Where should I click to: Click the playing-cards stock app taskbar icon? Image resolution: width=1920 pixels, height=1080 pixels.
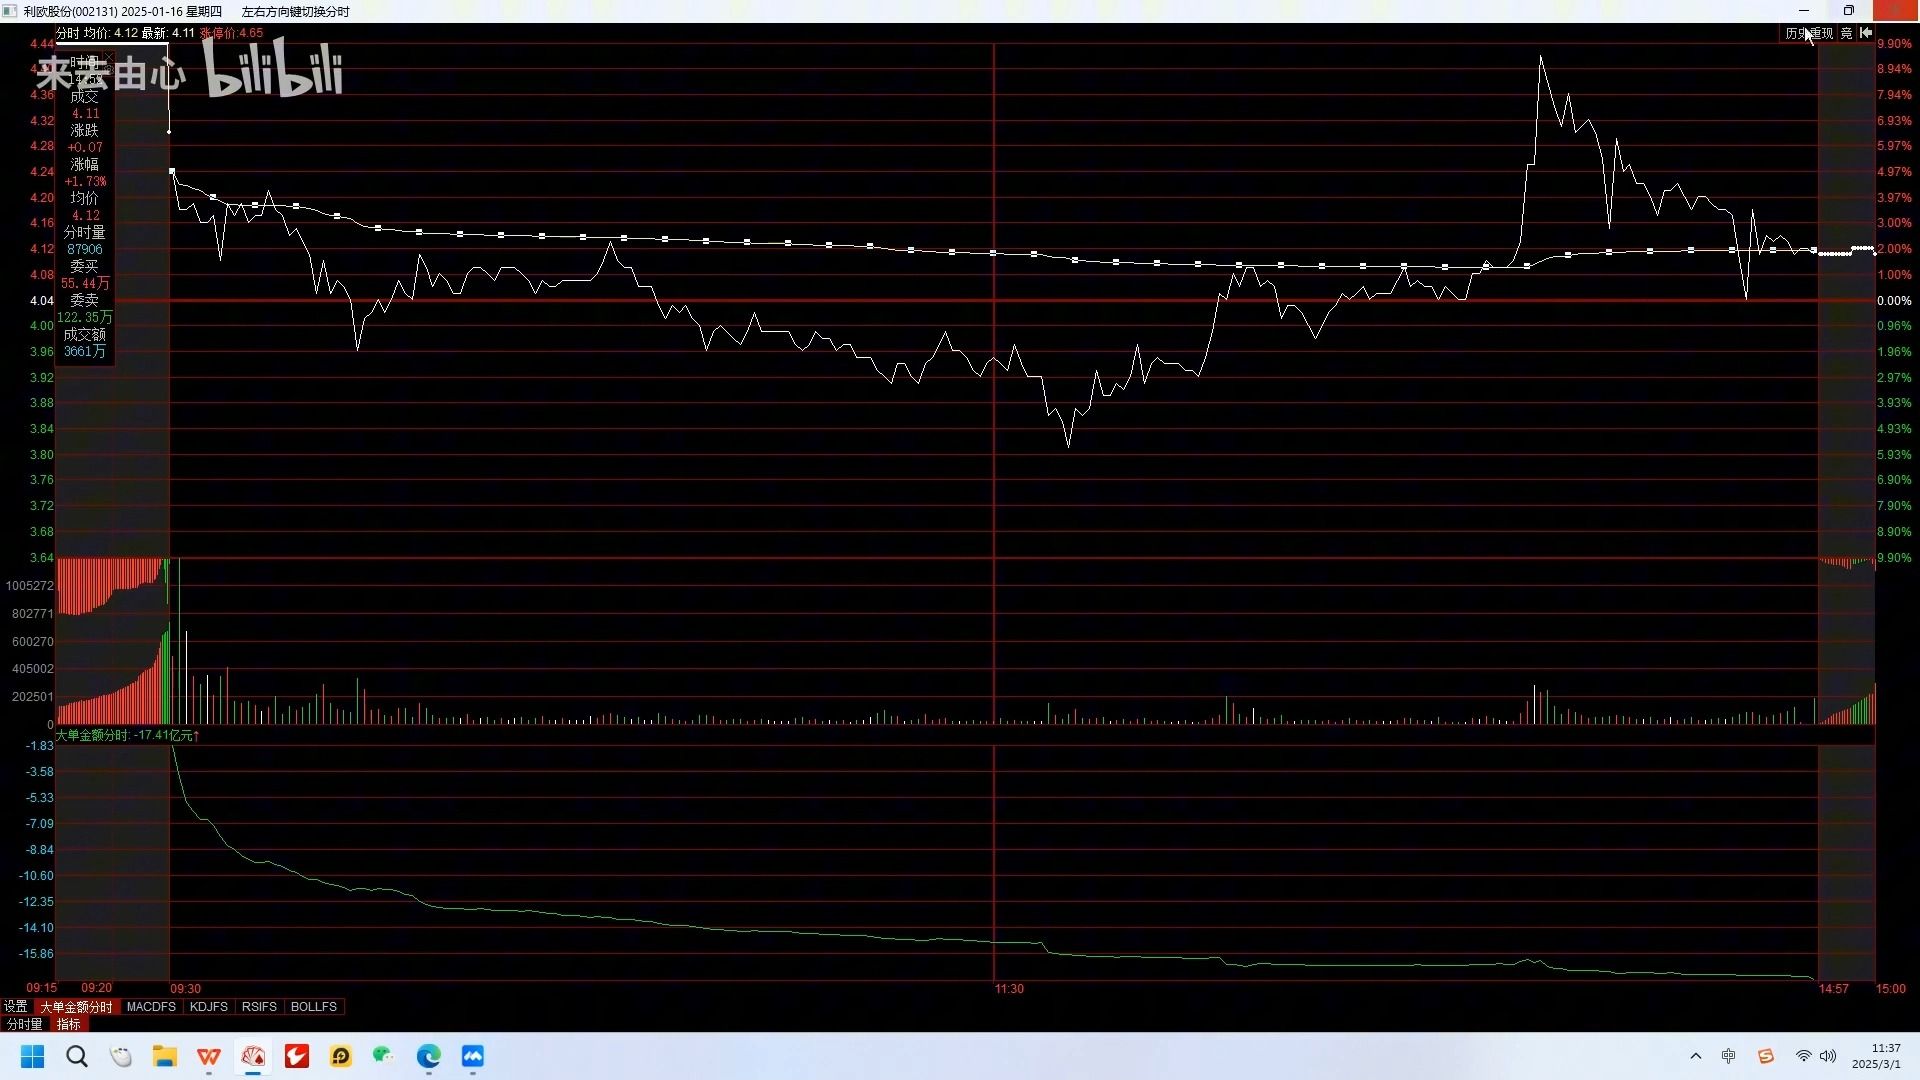[x=253, y=1056]
